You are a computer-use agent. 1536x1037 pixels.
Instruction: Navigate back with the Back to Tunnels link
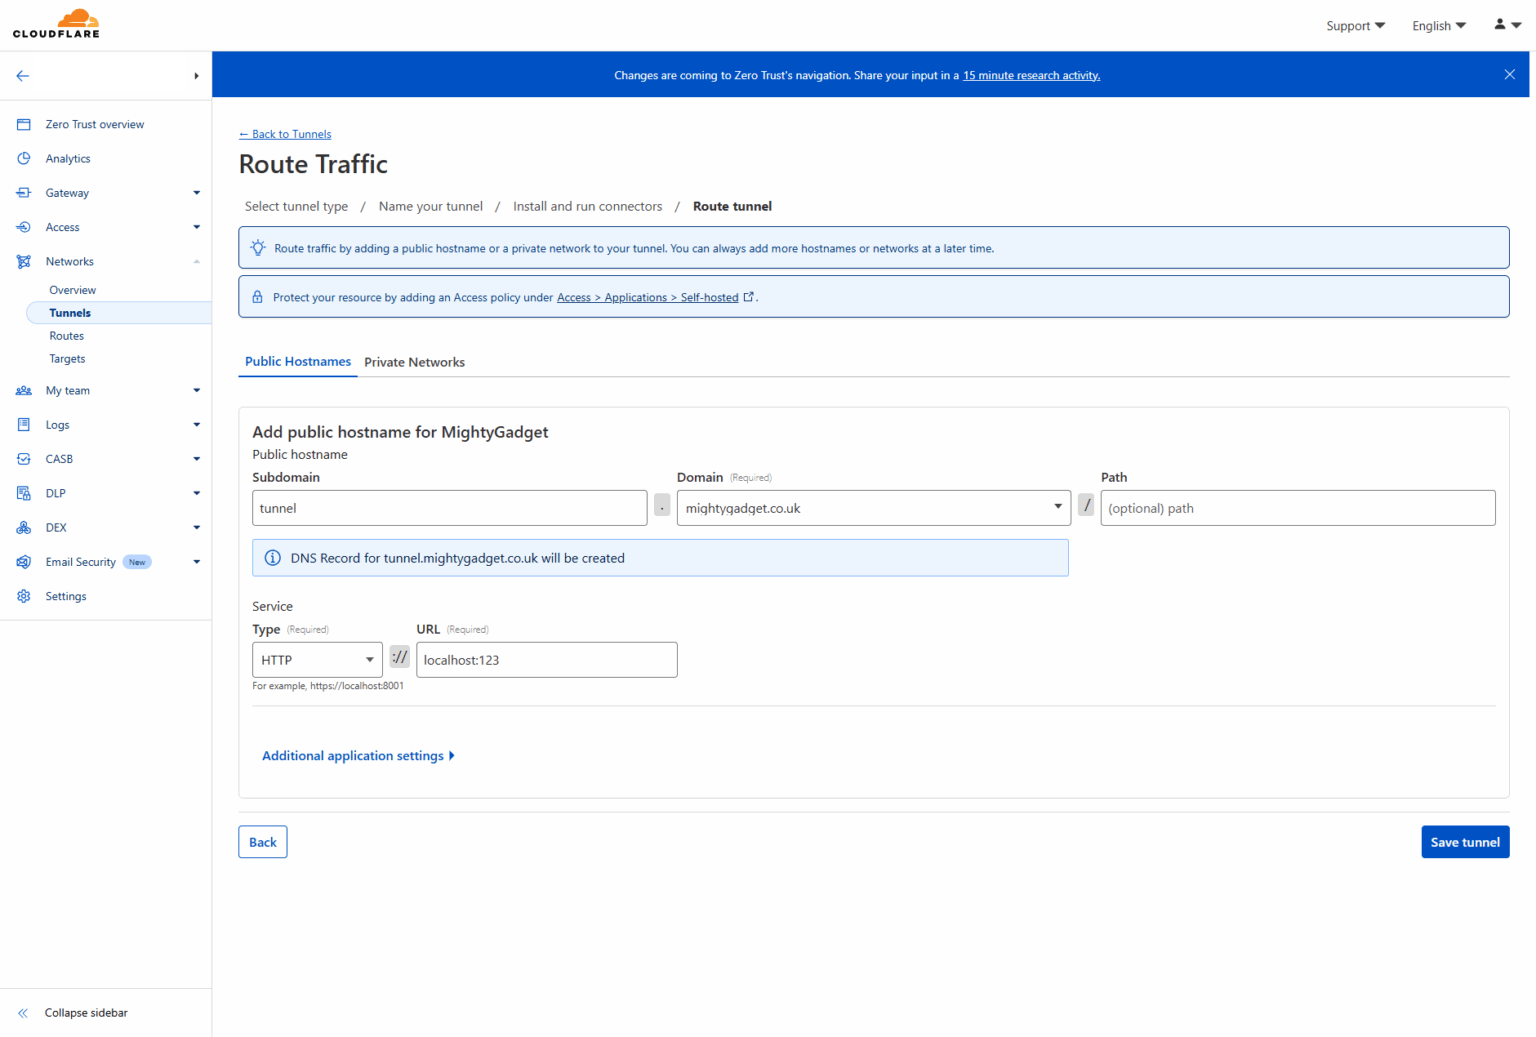pyautogui.click(x=285, y=134)
